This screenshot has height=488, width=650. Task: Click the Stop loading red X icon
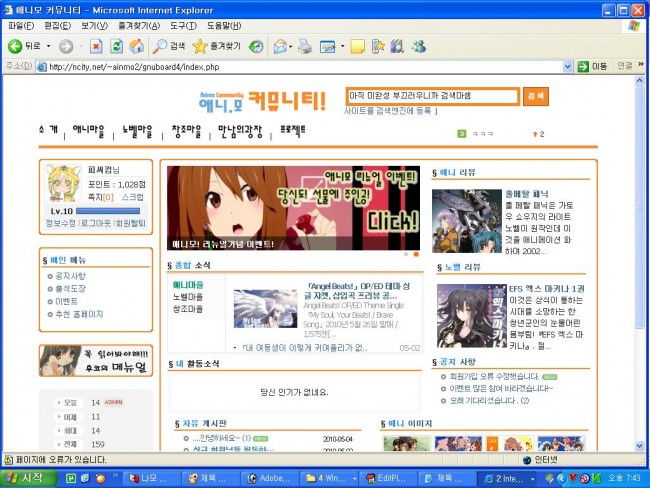point(96,46)
